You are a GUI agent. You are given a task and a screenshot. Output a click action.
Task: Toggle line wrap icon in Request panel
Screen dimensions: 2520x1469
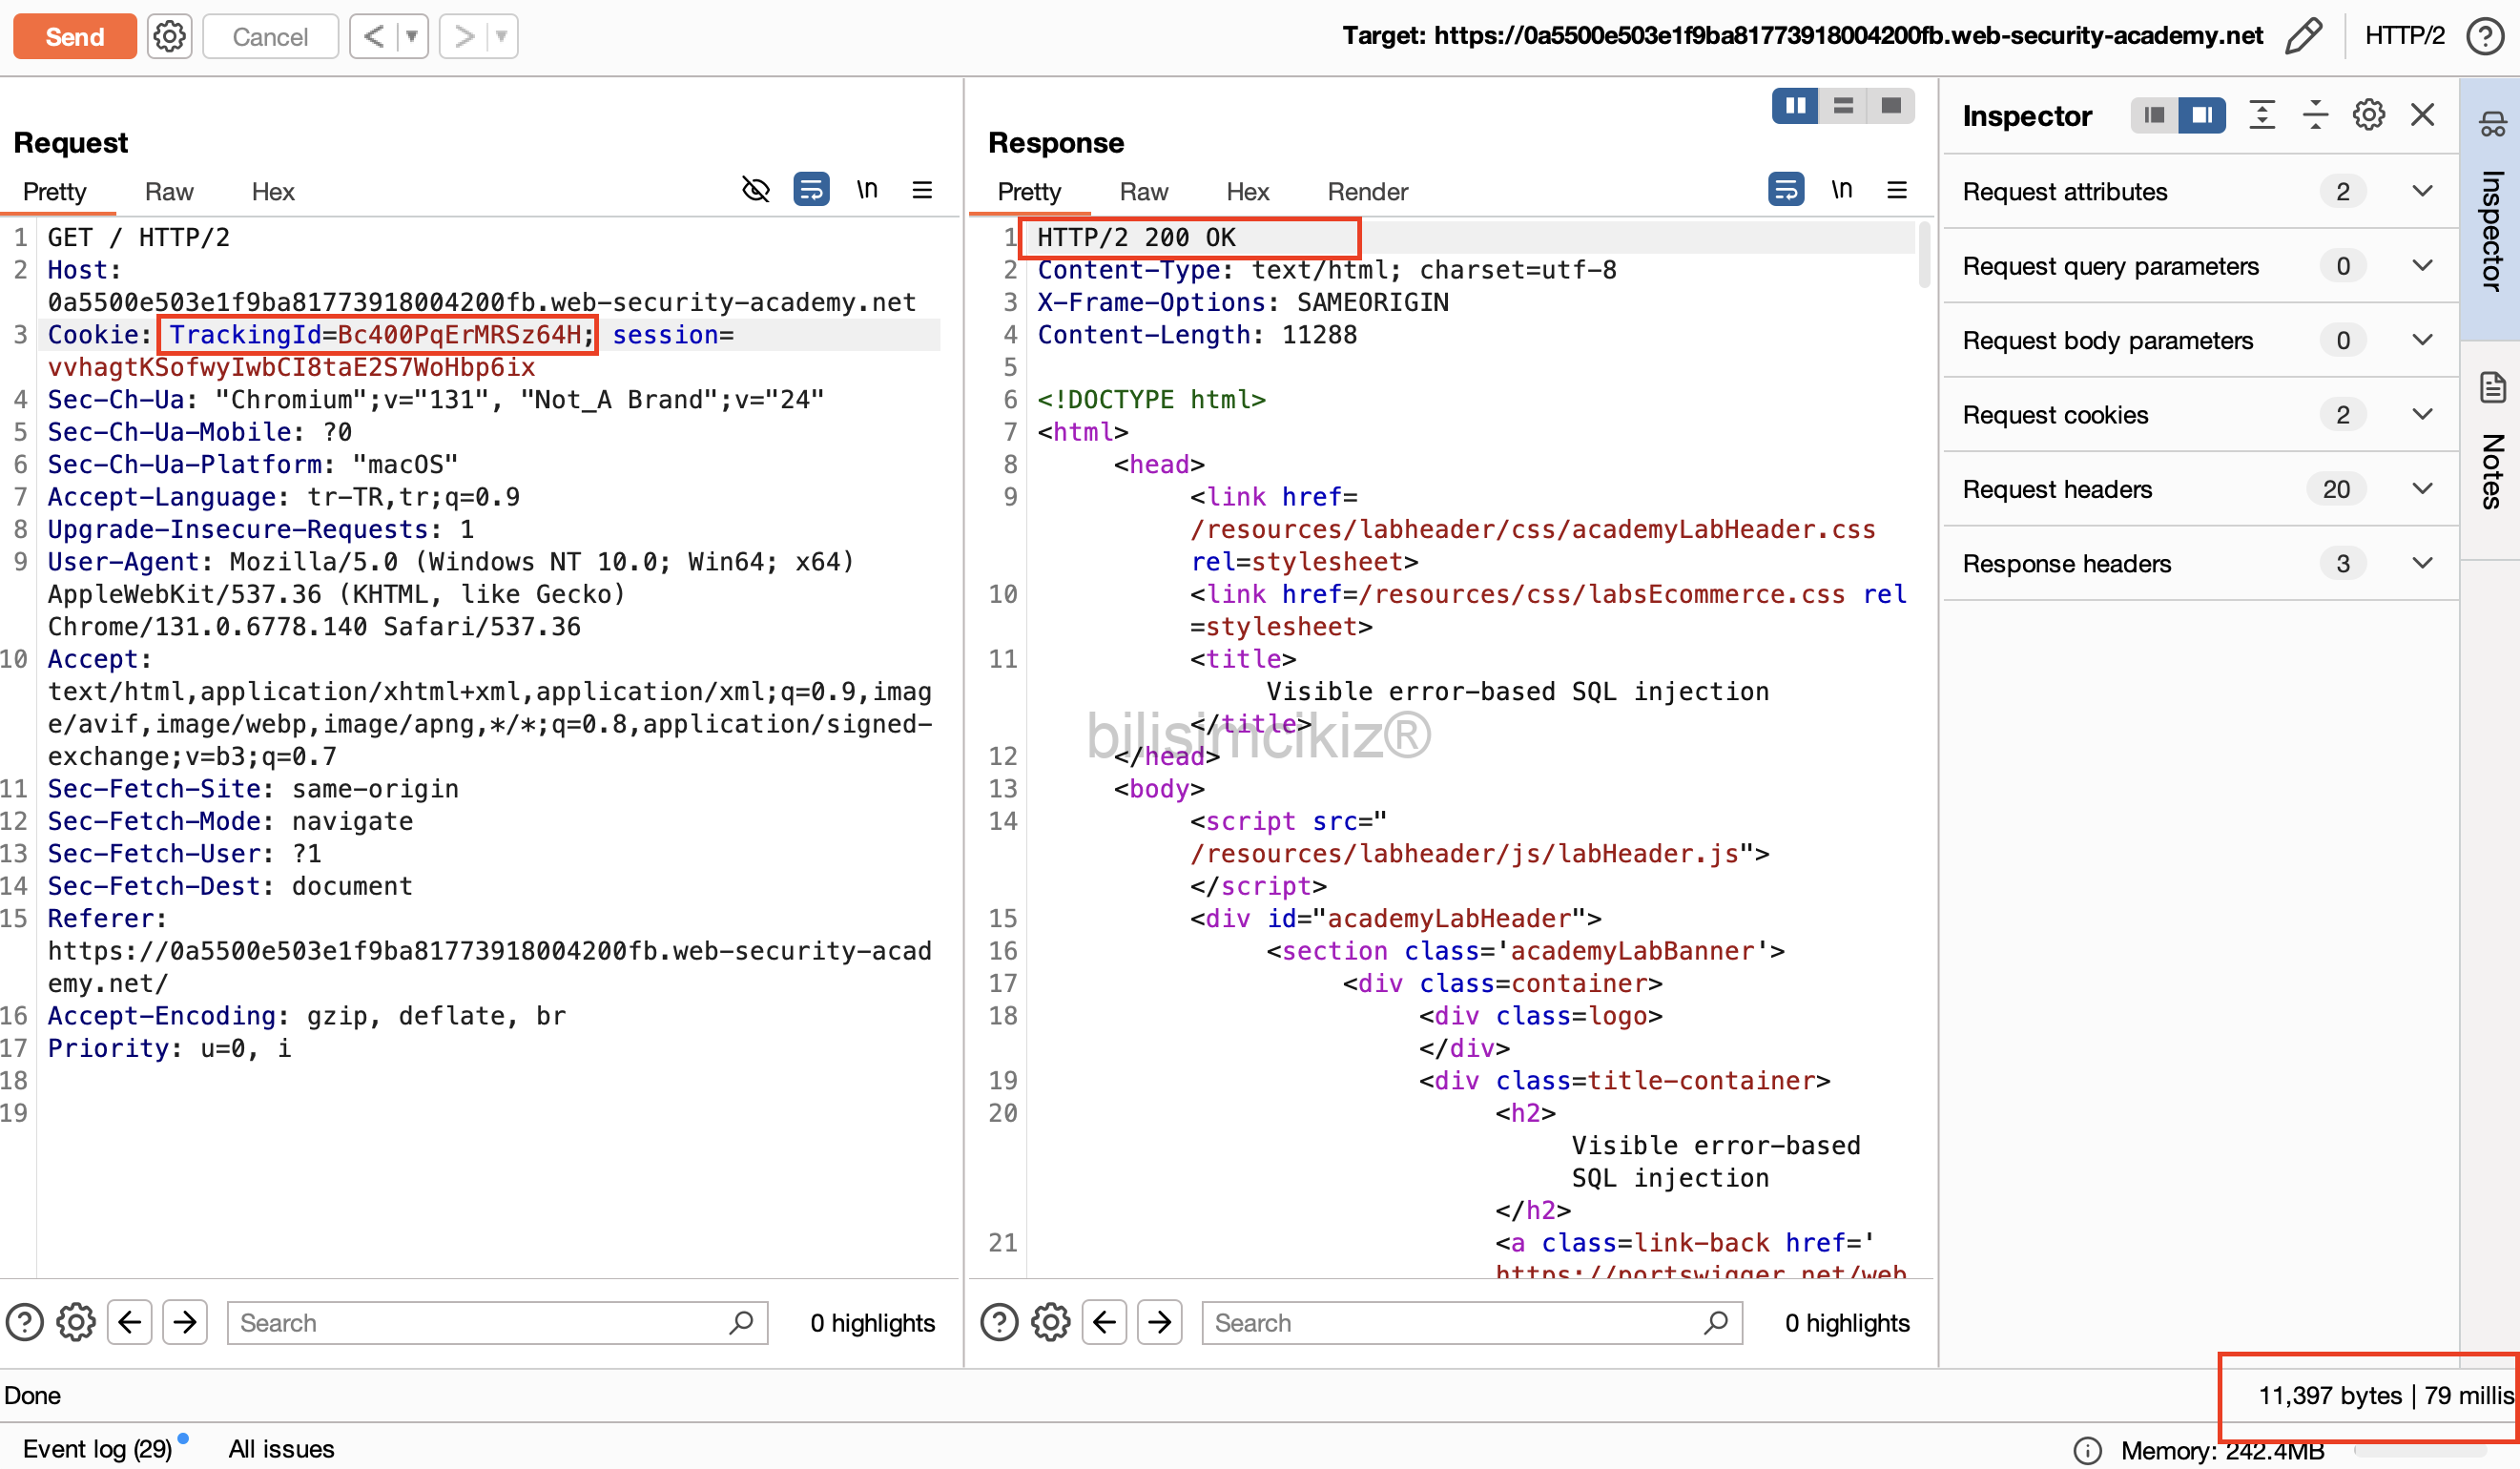[x=810, y=189]
